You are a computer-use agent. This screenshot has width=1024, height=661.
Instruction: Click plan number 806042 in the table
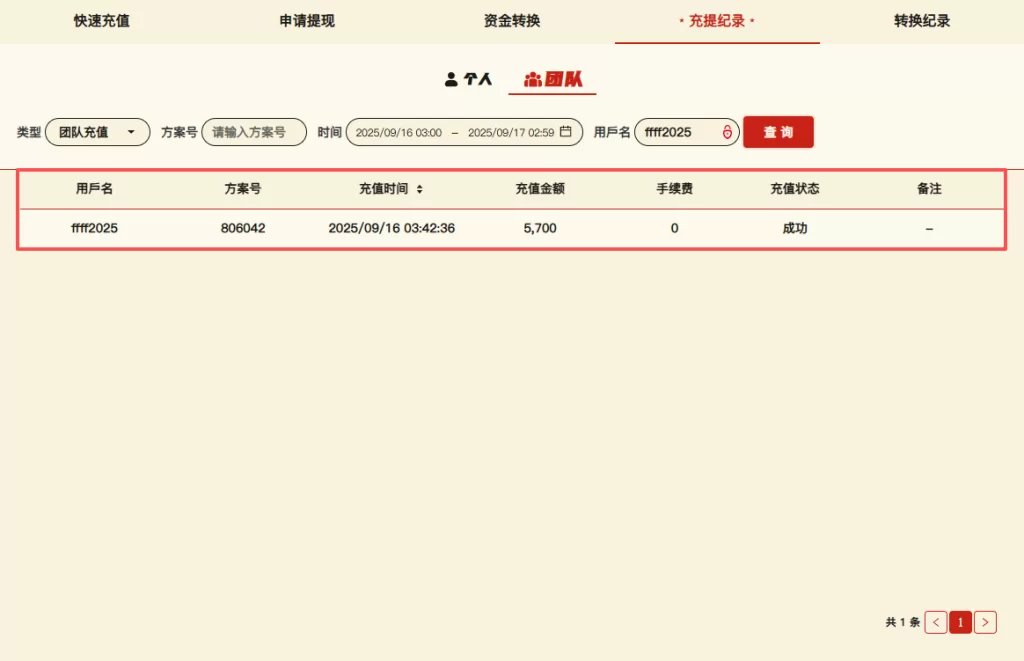[243, 228]
